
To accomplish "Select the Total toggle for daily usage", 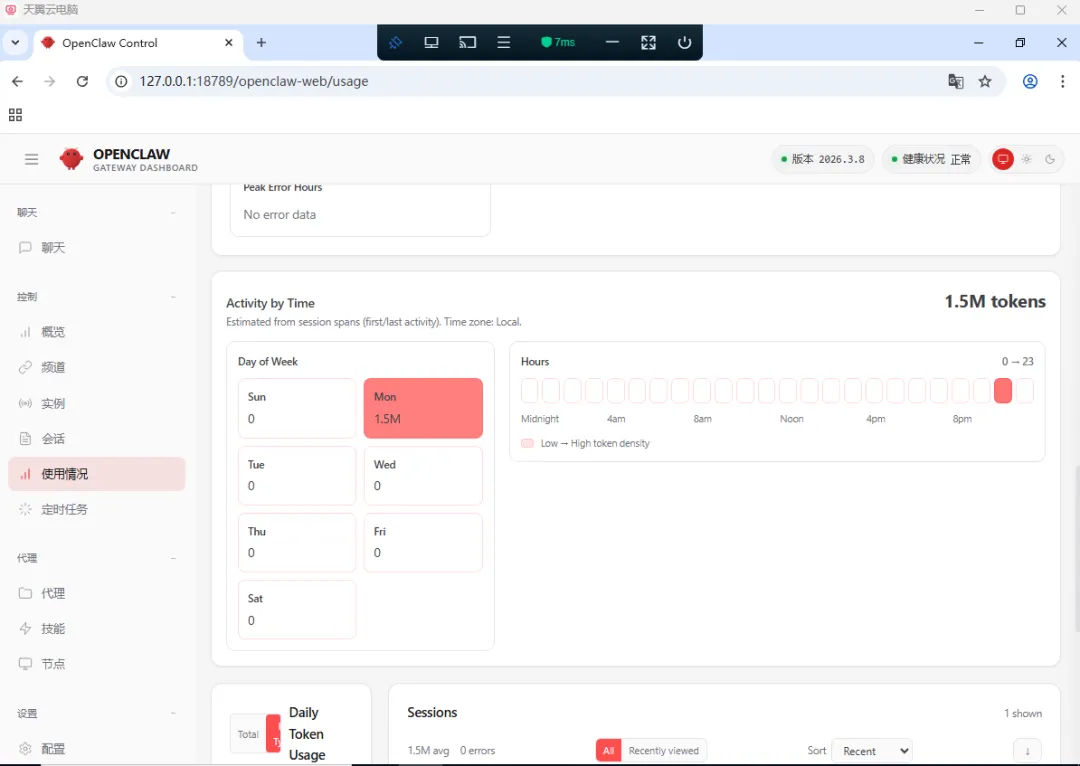I will [x=248, y=734].
